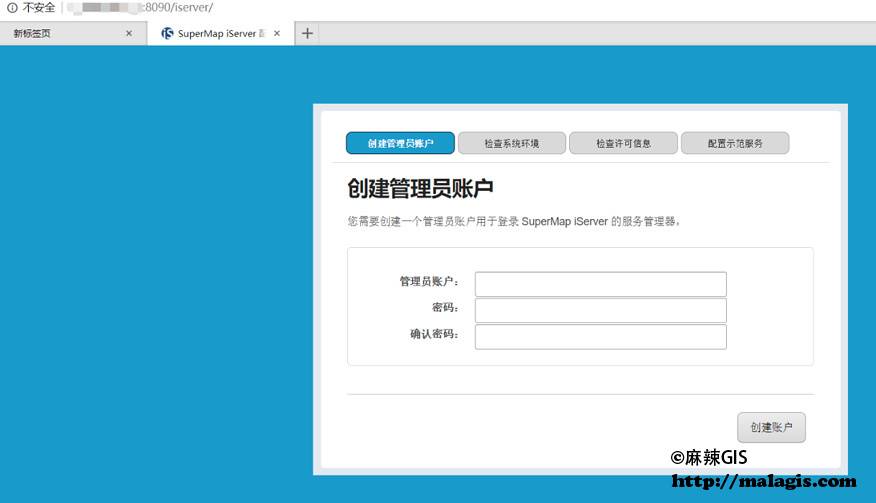Image resolution: width=876 pixels, height=503 pixels.
Task: Focus the 确认密码 input field
Action: pyautogui.click(x=601, y=337)
